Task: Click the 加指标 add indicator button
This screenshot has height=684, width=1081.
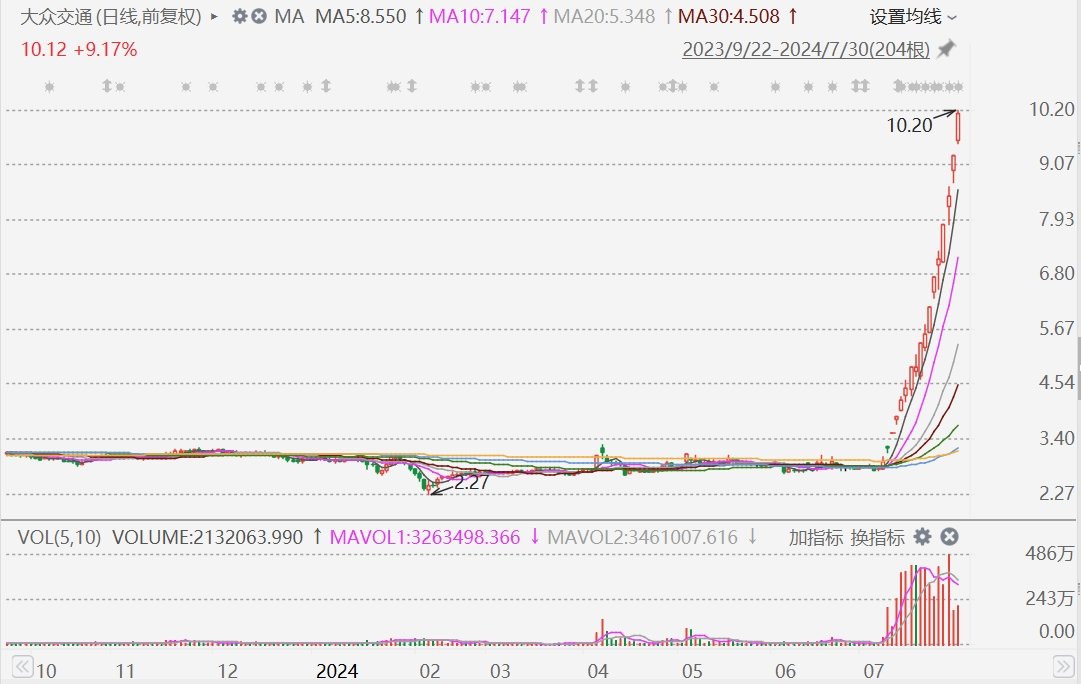Action: click(815, 537)
